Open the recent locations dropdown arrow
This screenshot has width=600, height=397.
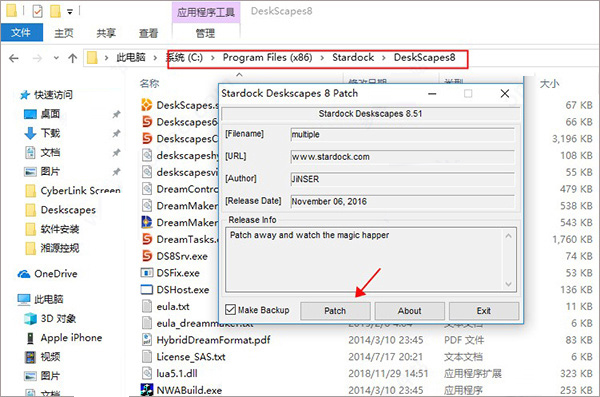(56, 58)
